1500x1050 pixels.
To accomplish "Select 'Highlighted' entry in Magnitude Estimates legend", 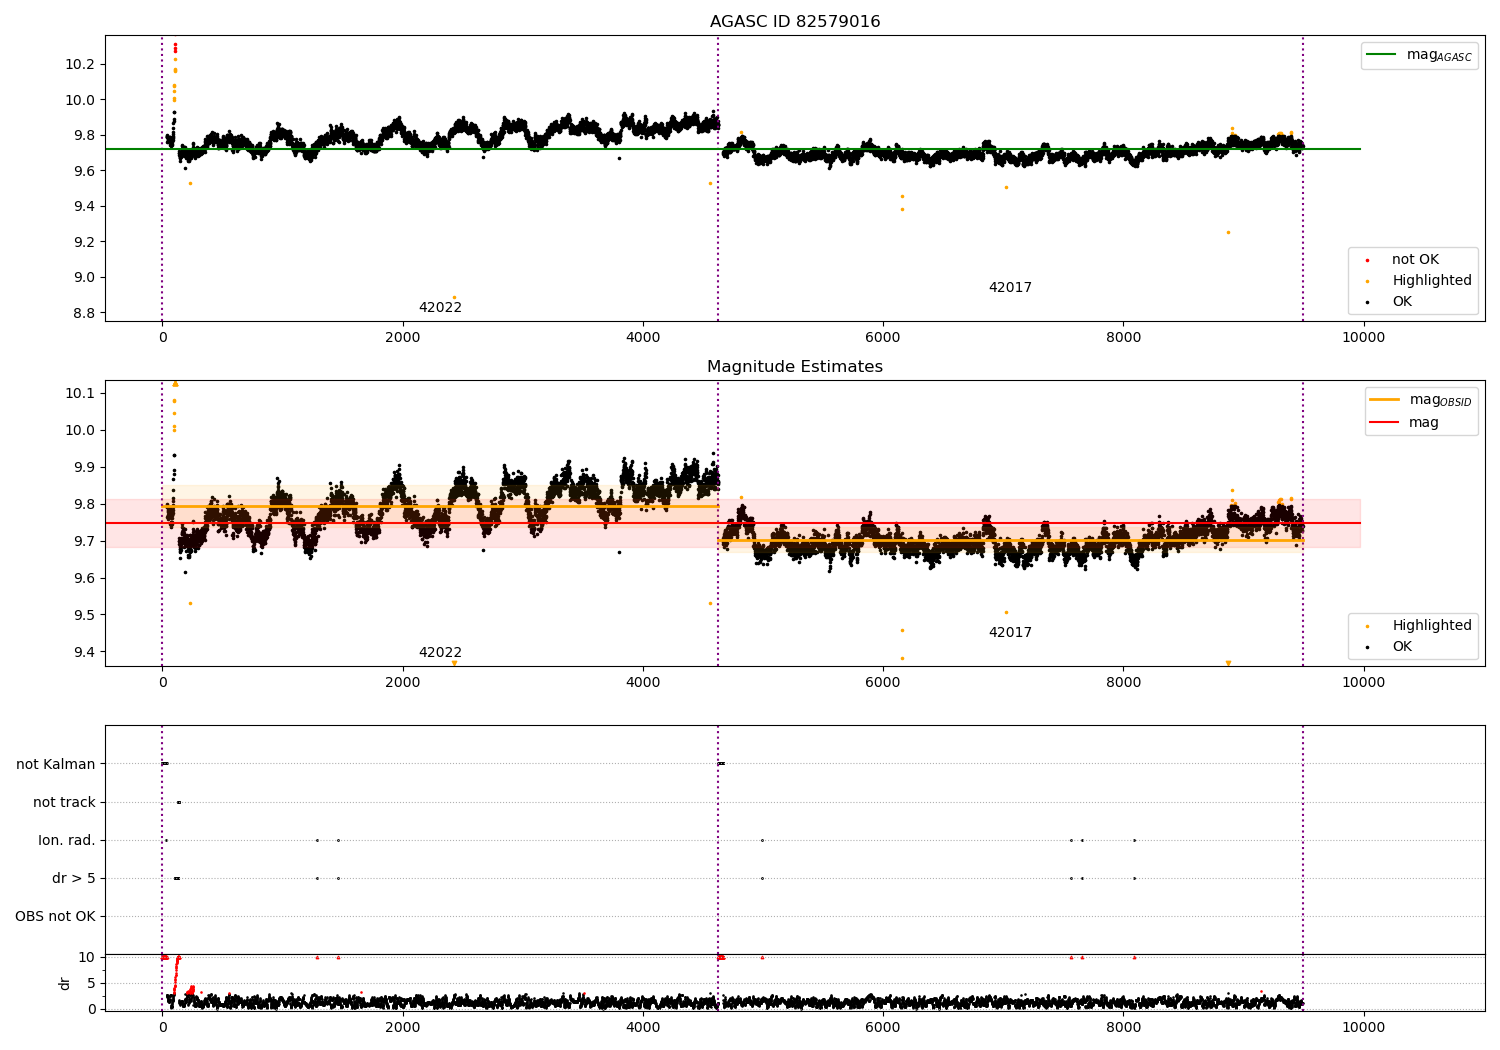I will (1432, 626).
